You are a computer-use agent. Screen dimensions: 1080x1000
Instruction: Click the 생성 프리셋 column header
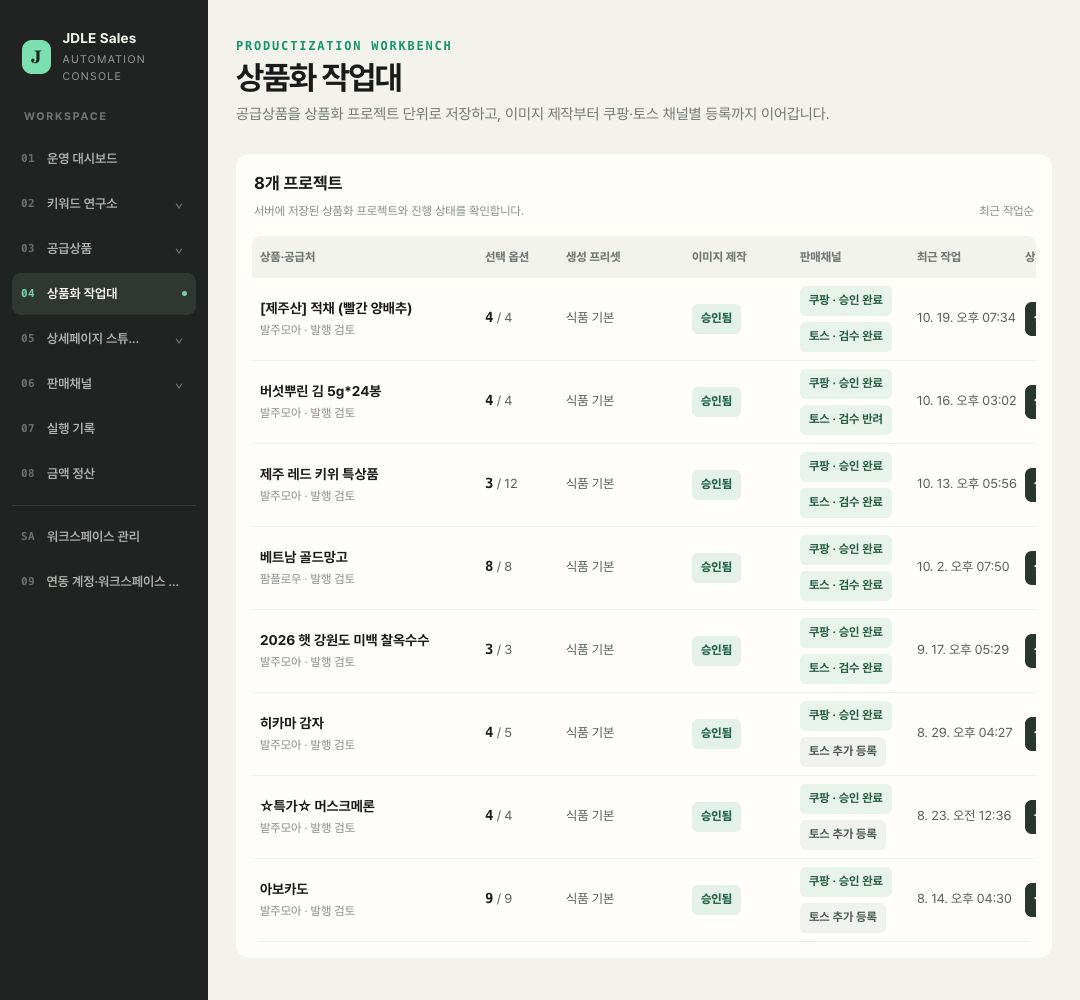click(x=593, y=257)
